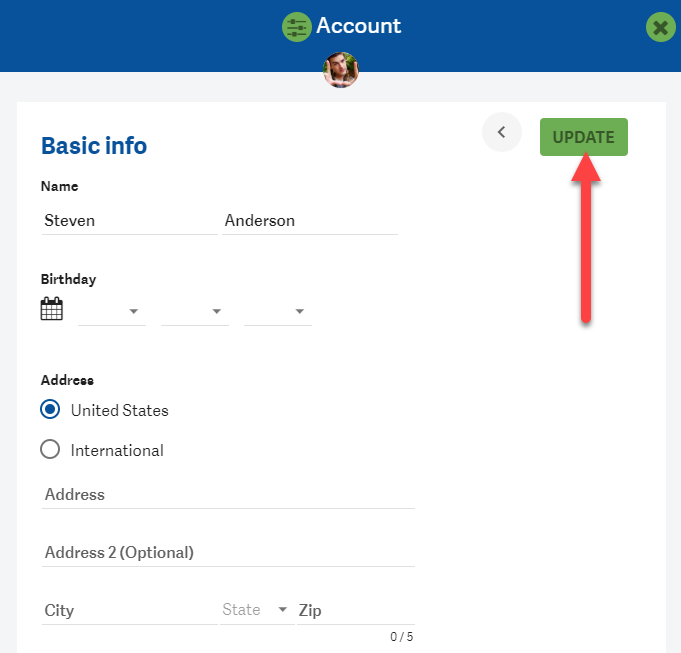
Task: Click the Basic info heading
Action: click(94, 145)
